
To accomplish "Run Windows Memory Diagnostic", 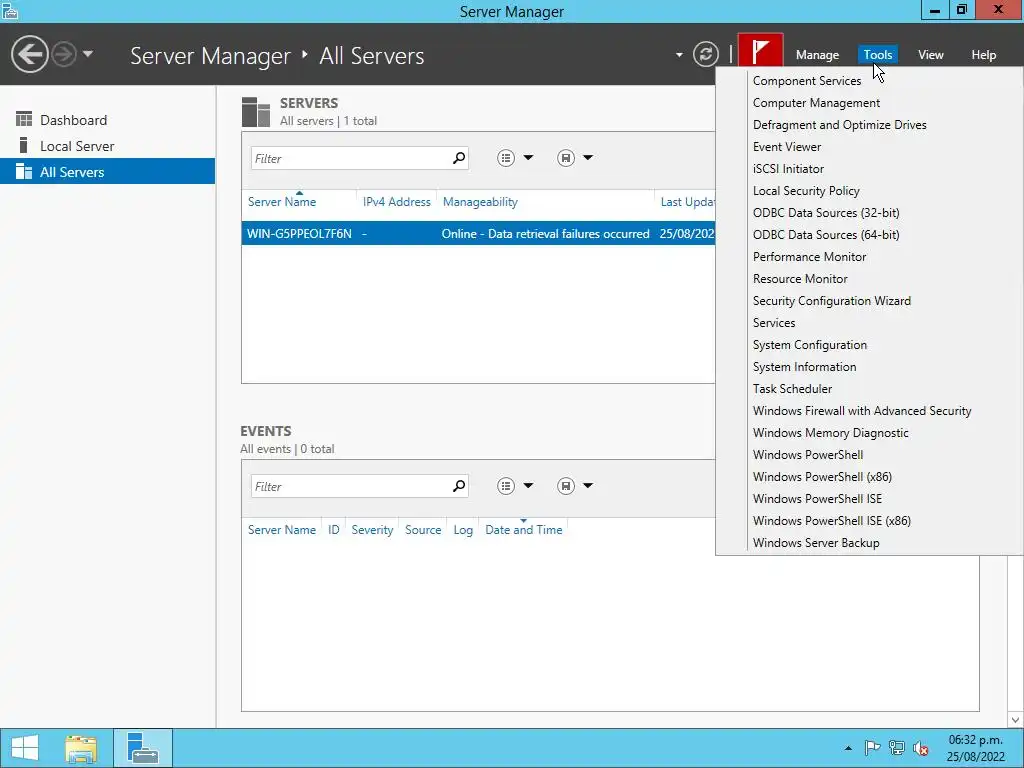I will (830, 433).
